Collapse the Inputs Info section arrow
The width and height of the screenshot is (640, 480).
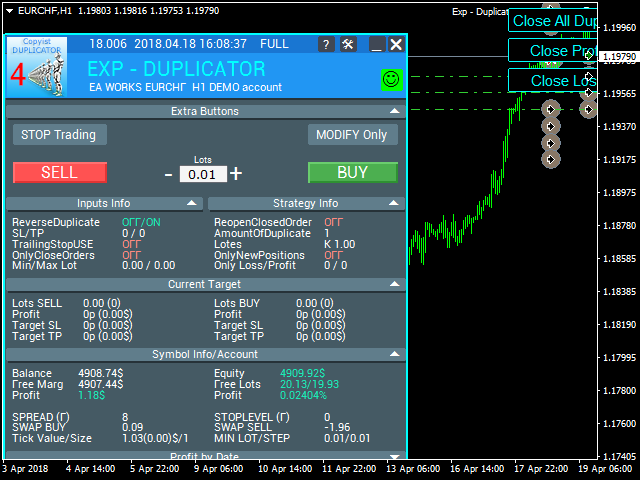point(191,203)
